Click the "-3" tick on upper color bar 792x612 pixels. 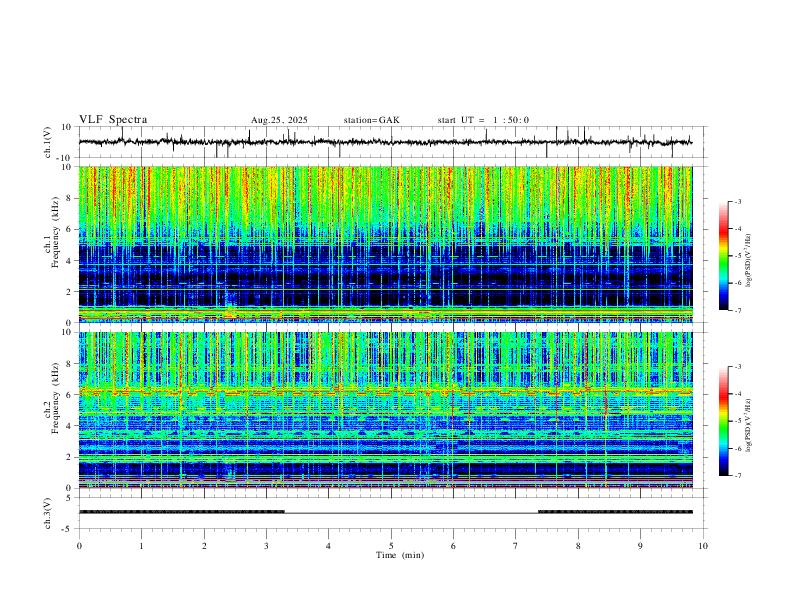(x=738, y=201)
